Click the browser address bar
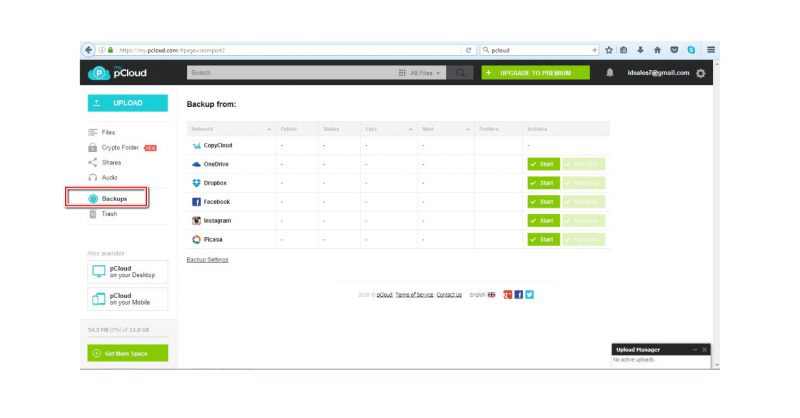The width and height of the screenshot is (800, 418). [288, 50]
